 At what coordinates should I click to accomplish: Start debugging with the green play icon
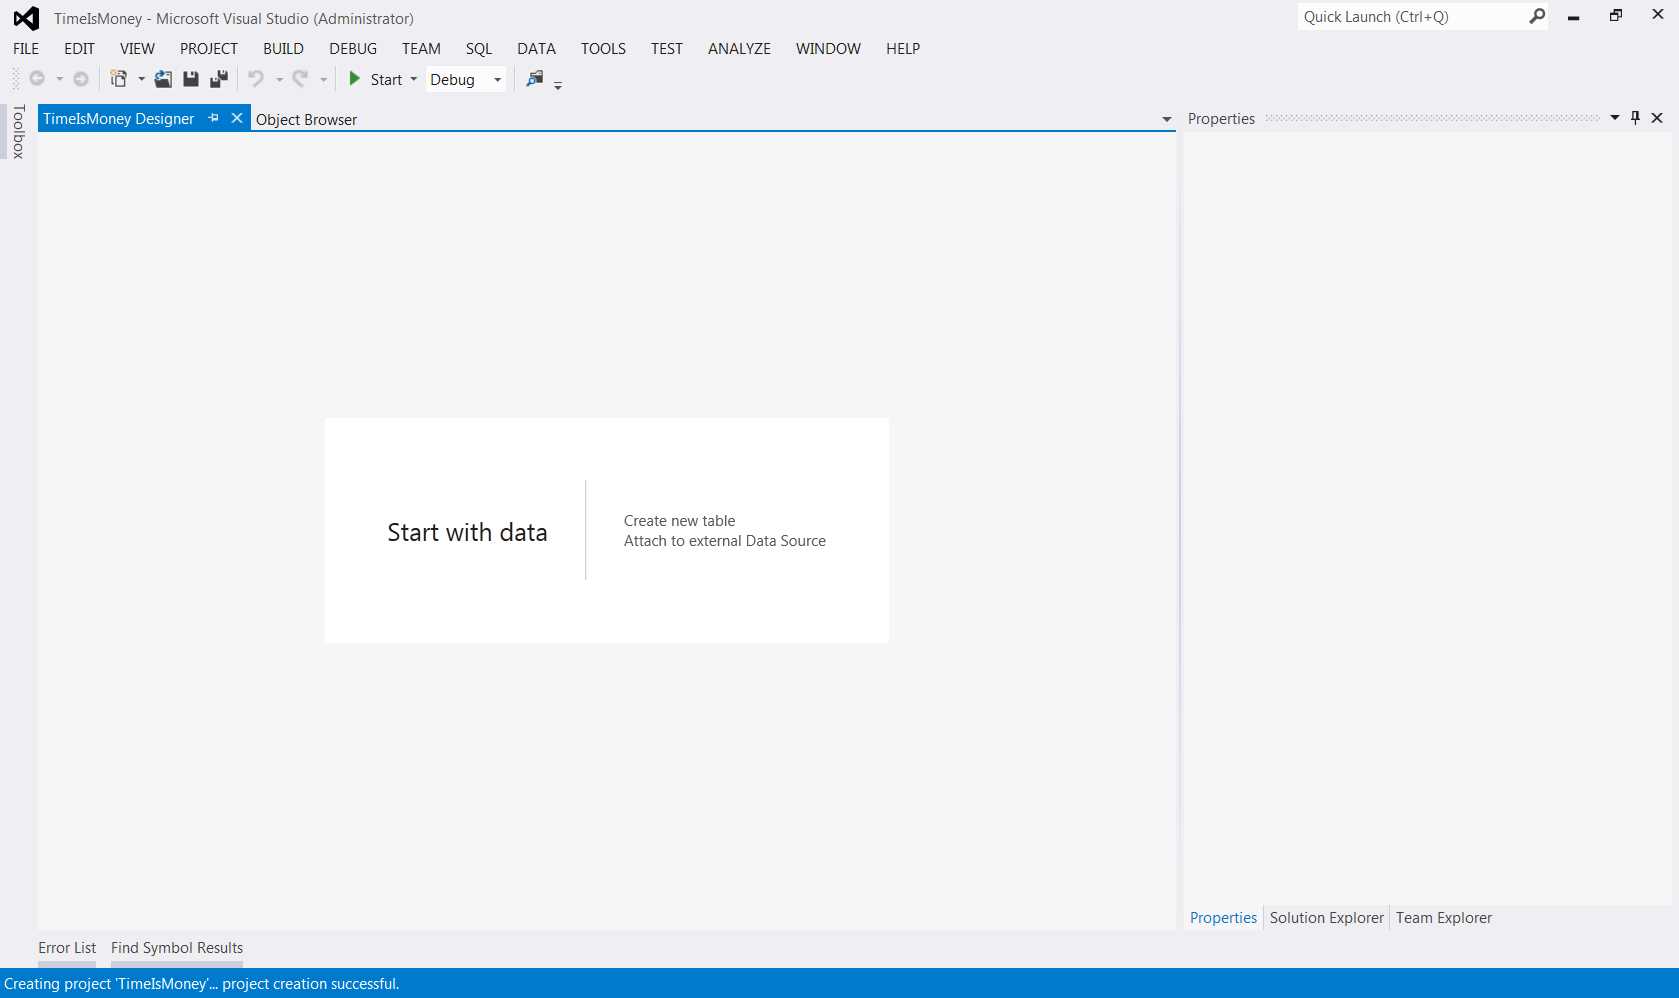tap(354, 79)
